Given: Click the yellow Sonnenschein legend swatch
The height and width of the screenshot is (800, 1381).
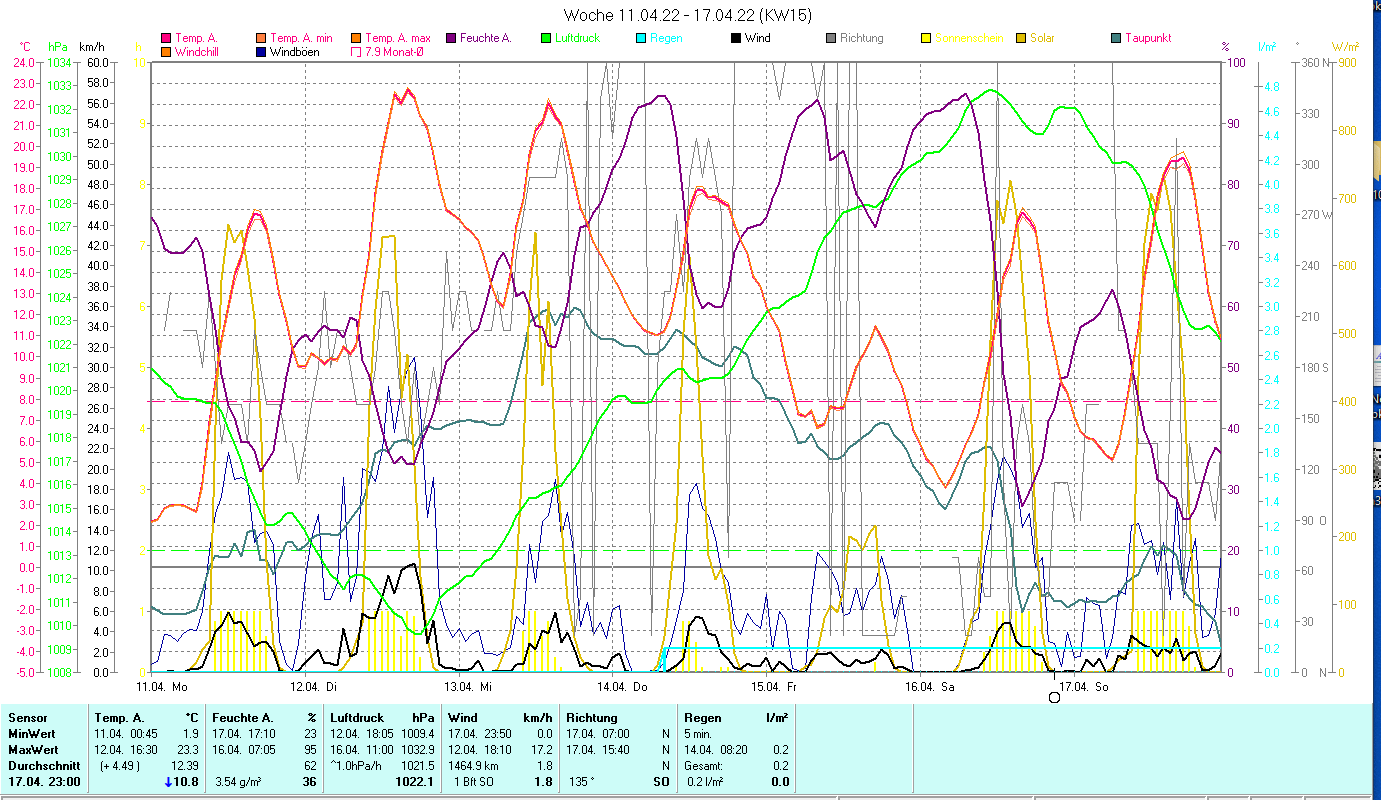Looking at the screenshot, I should click(926, 38).
